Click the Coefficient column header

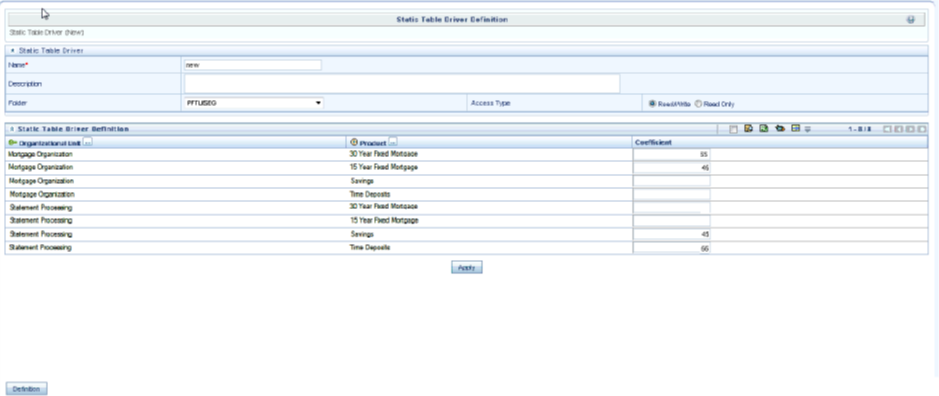click(653, 143)
